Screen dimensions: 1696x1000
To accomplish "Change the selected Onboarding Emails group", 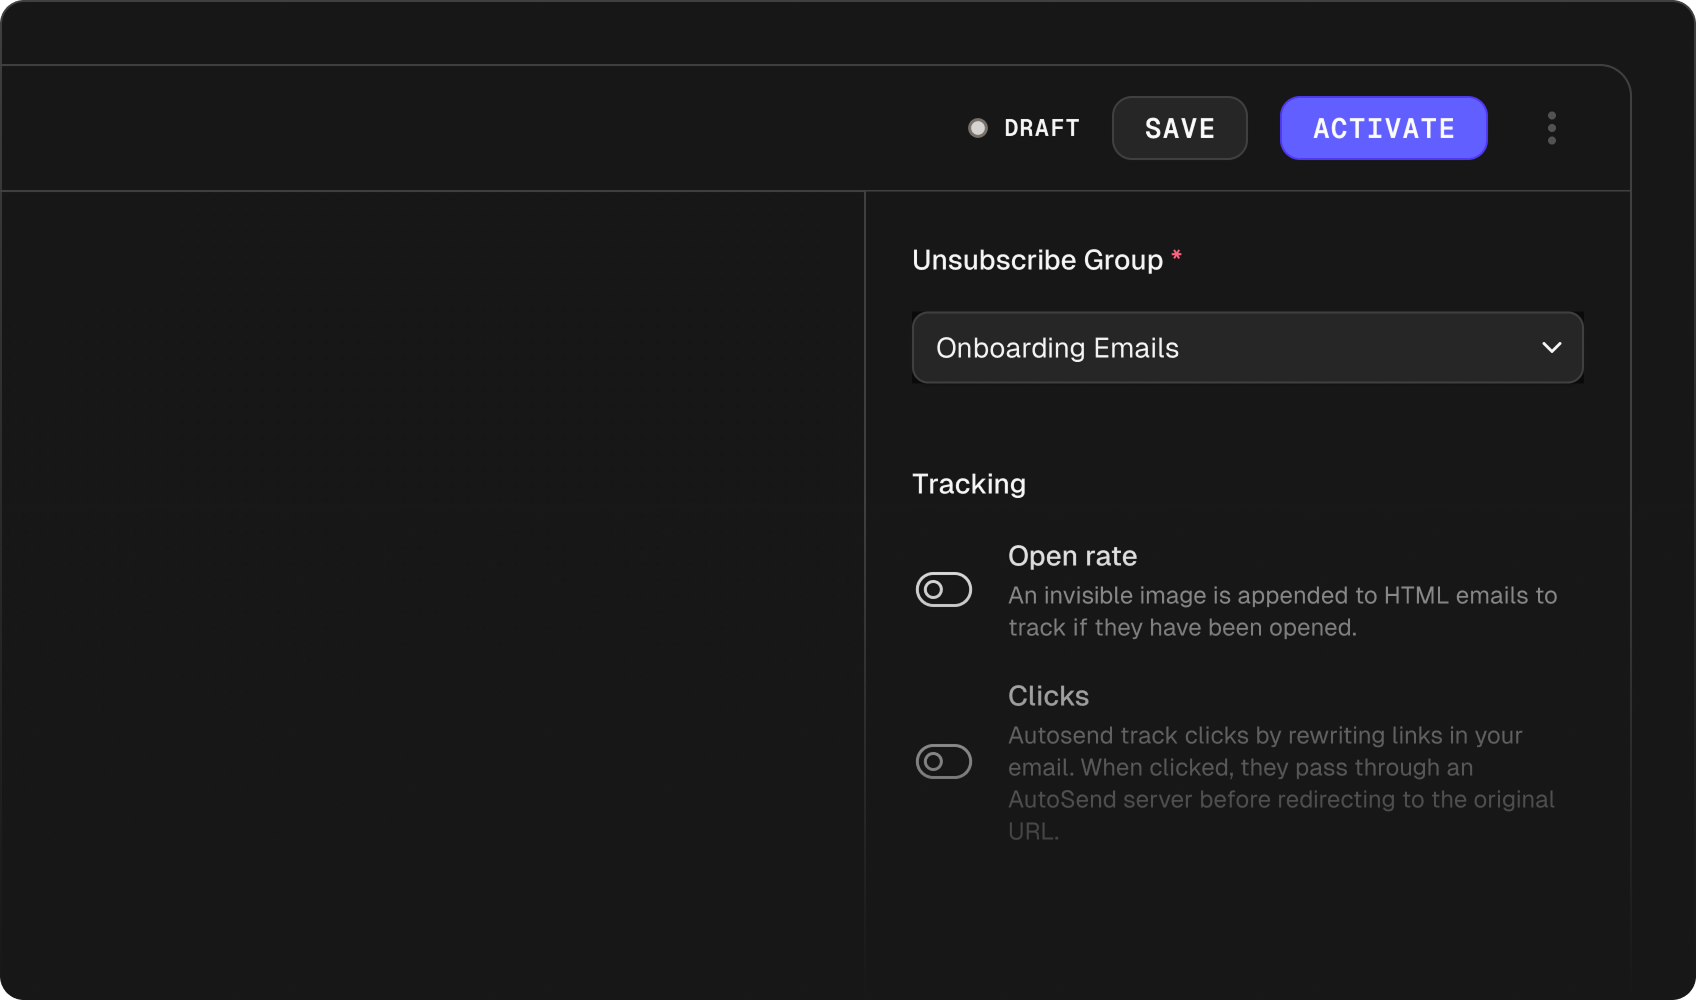I will [x=1247, y=348].
